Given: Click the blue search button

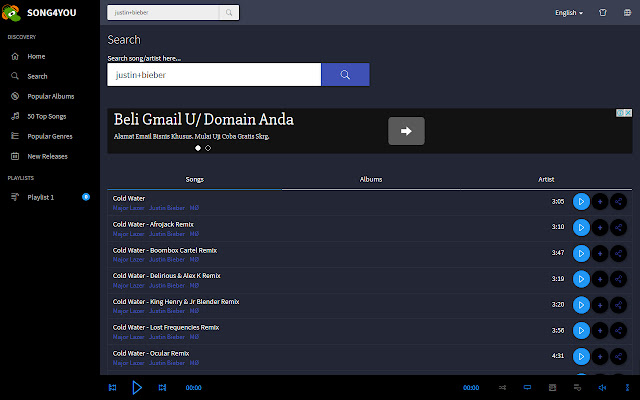Looking at the screenshot, I should click(345, 75).
